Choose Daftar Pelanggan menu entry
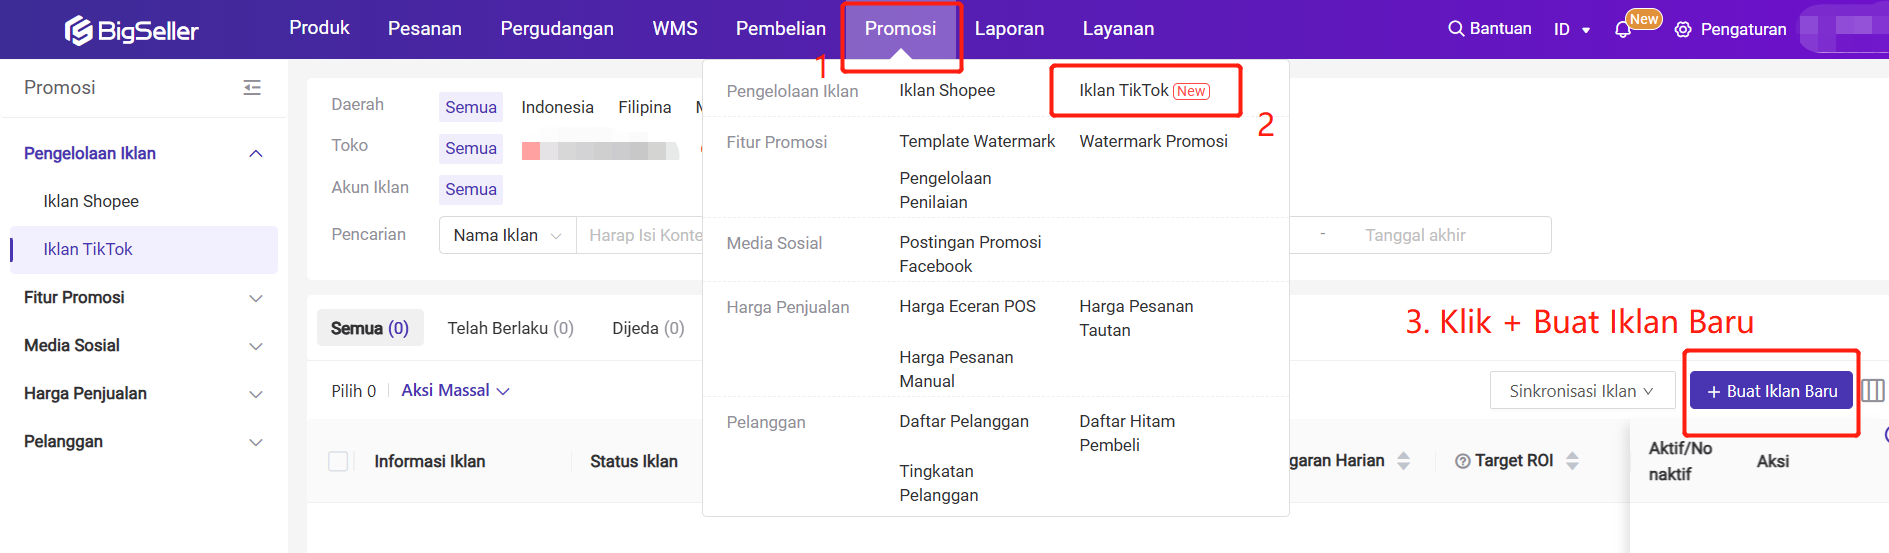The image size is (1889, 553). (964, 421)
